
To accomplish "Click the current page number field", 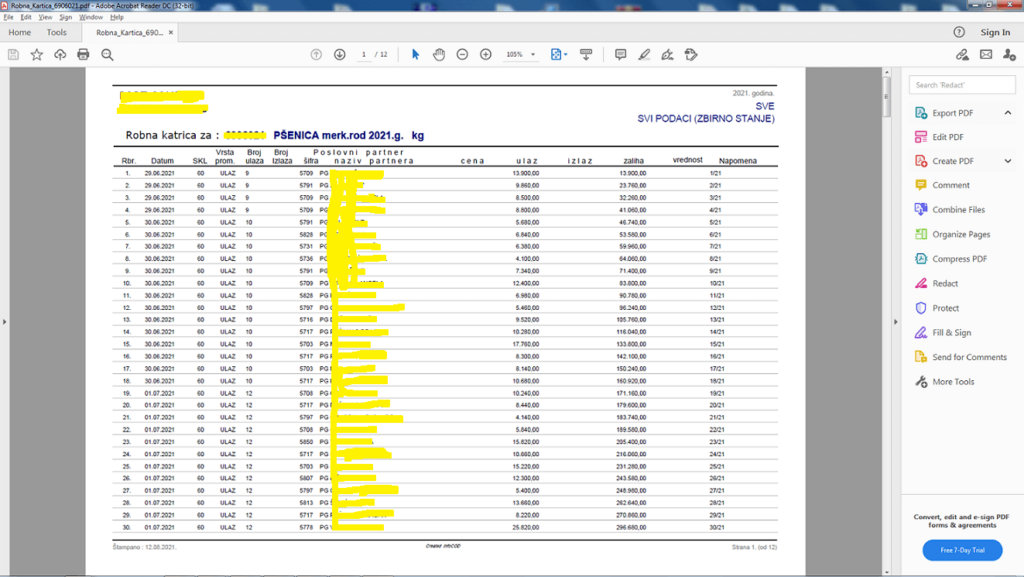I will 364,55.
